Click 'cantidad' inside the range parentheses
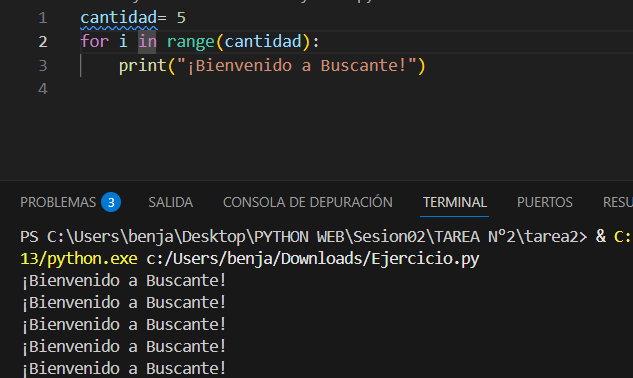Screen dimensions: 633x378 coord(263,42)
